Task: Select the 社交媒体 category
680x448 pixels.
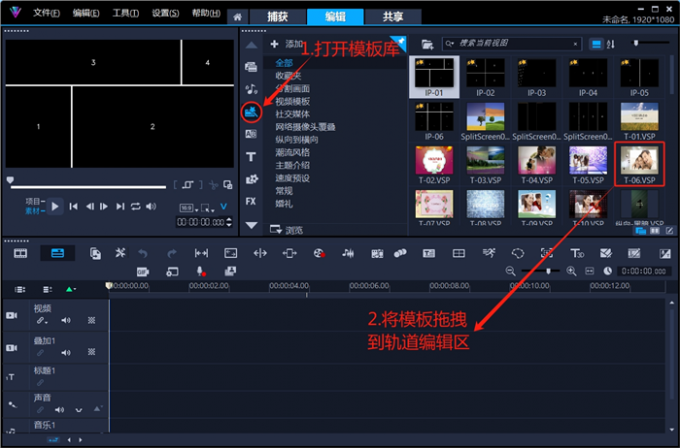Action: (x=293, y=114)
